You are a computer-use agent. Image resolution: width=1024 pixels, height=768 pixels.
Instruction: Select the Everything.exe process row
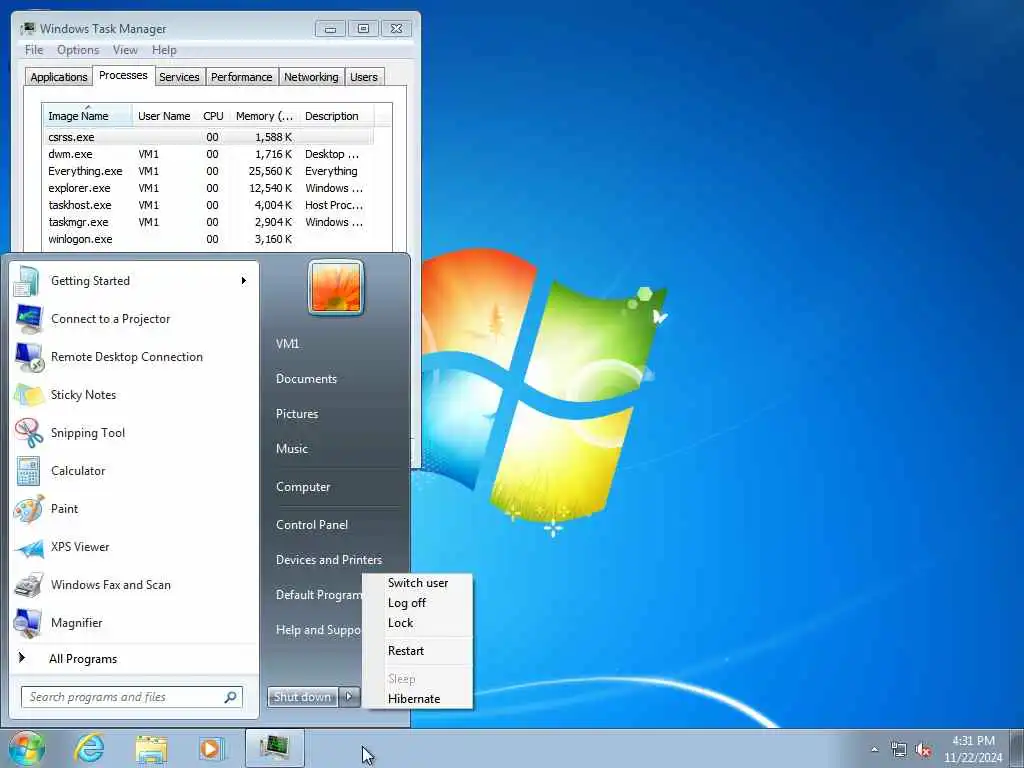209,171
